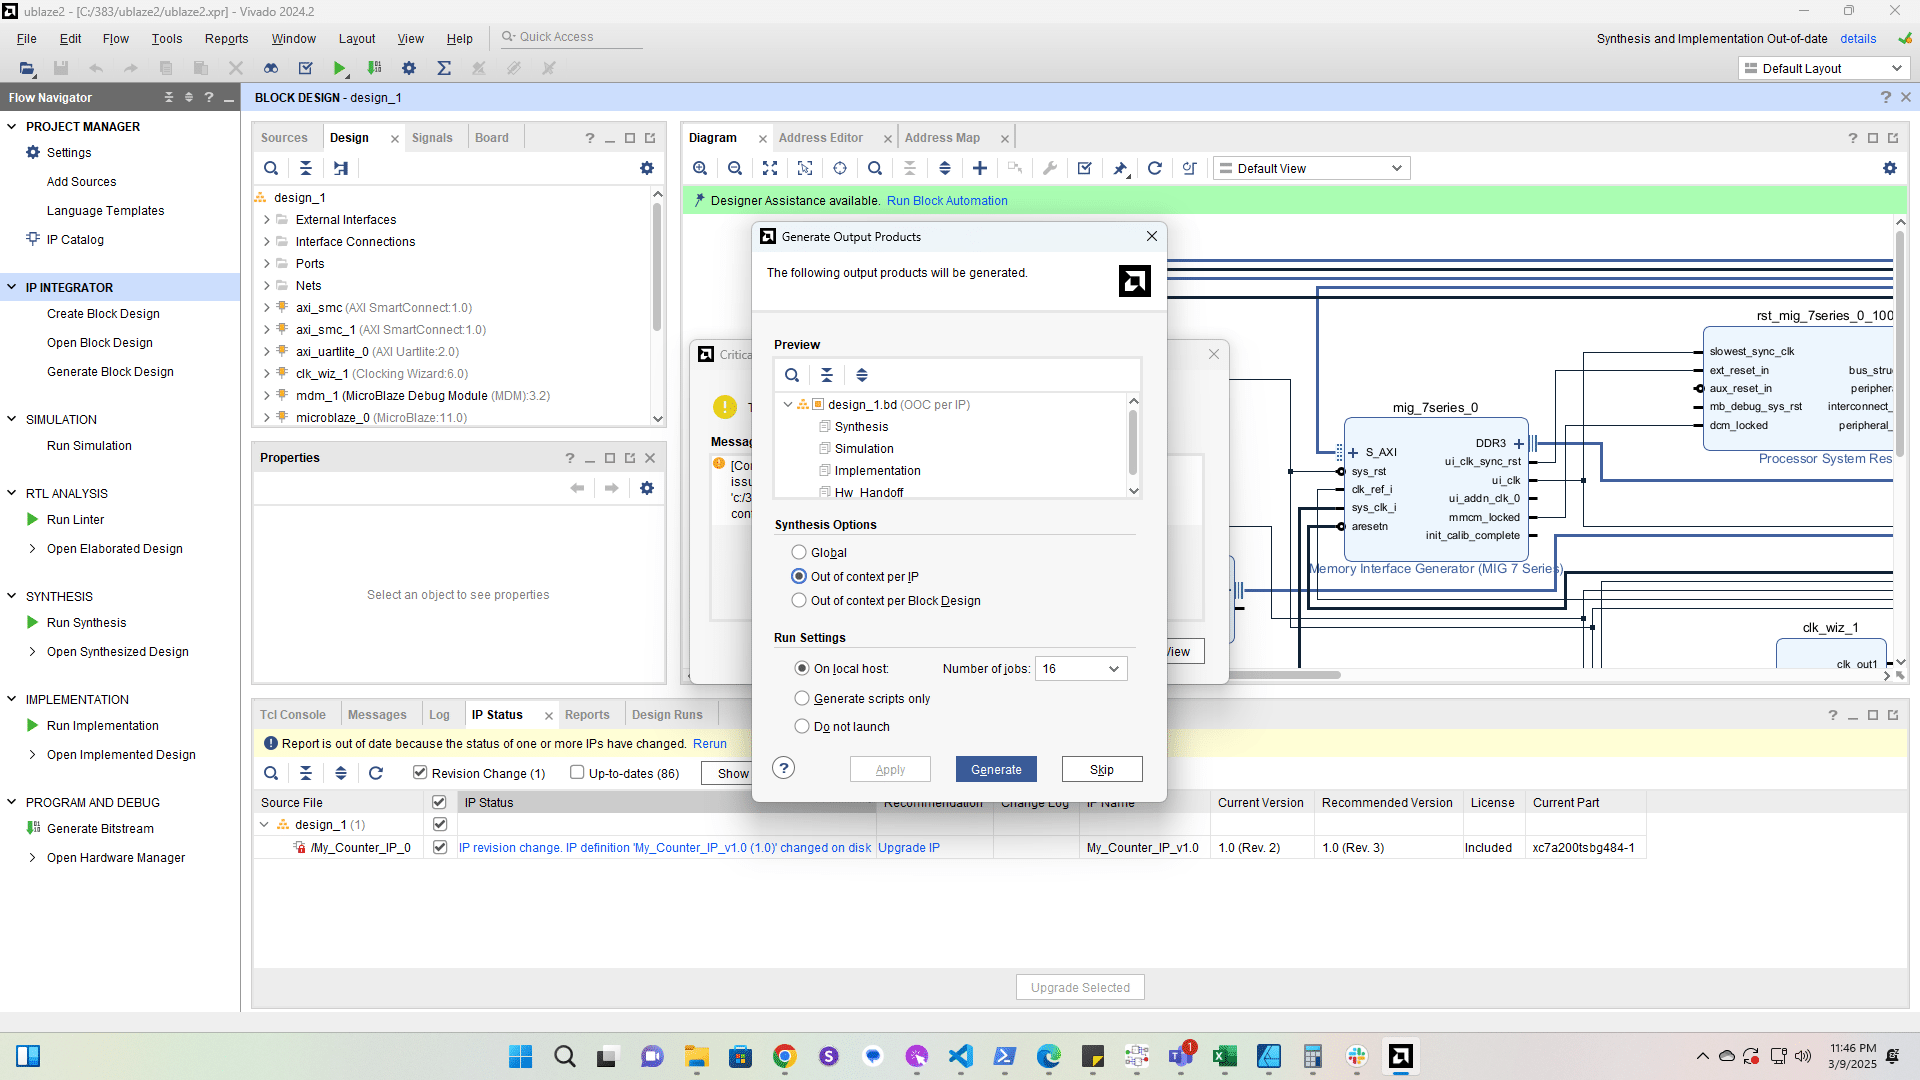1920x1080 pixels.
Task: Click Generate Bitstream icon in main toolbar
Action: pos(374,68)
